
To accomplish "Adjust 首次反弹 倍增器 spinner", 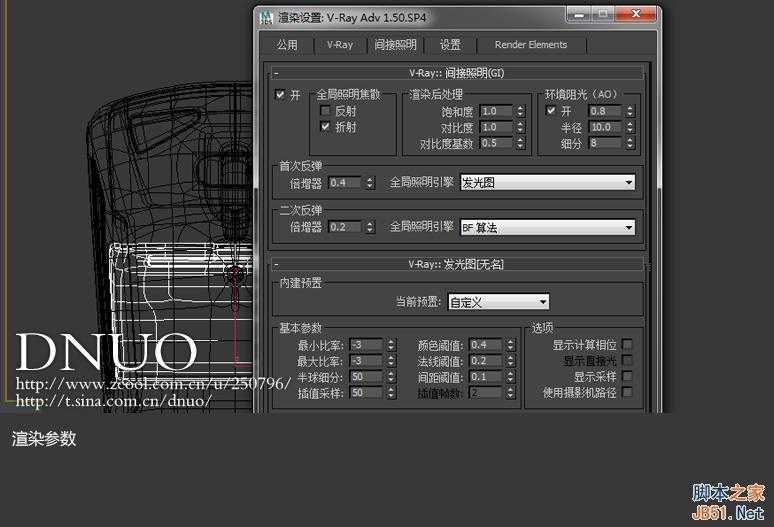I will (370, 183).
